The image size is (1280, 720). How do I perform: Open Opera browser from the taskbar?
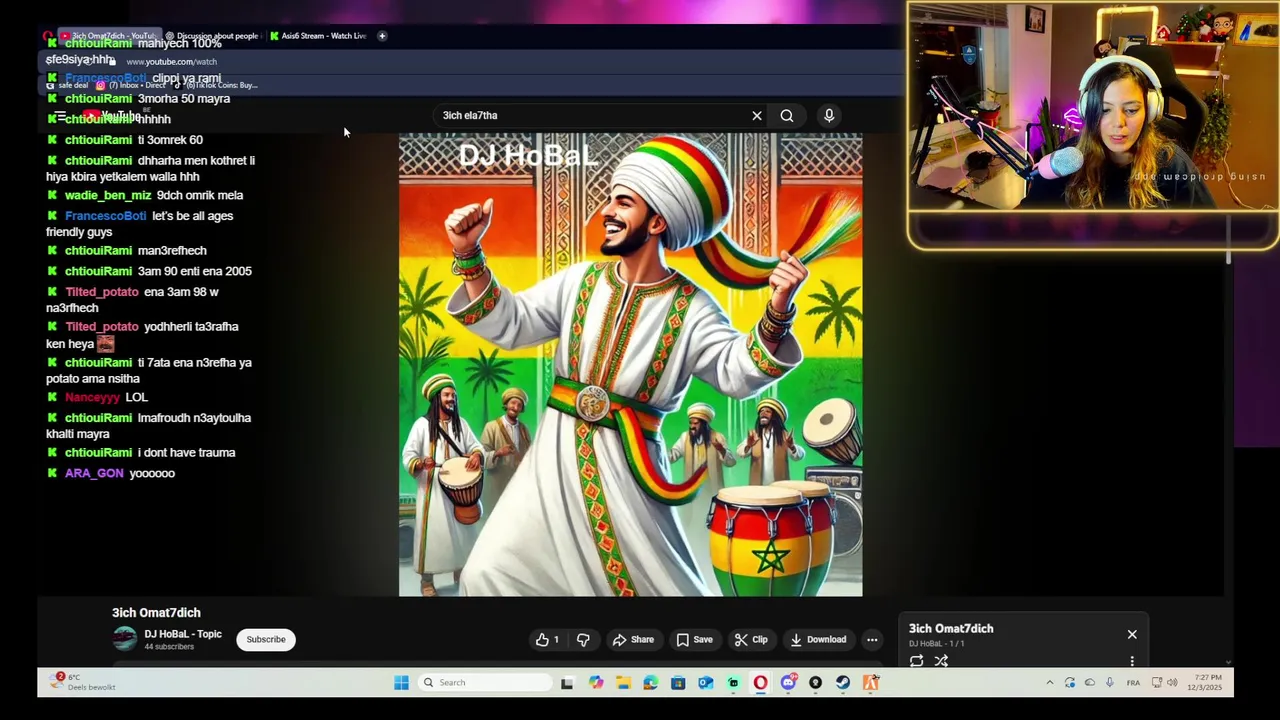[761, 683]
